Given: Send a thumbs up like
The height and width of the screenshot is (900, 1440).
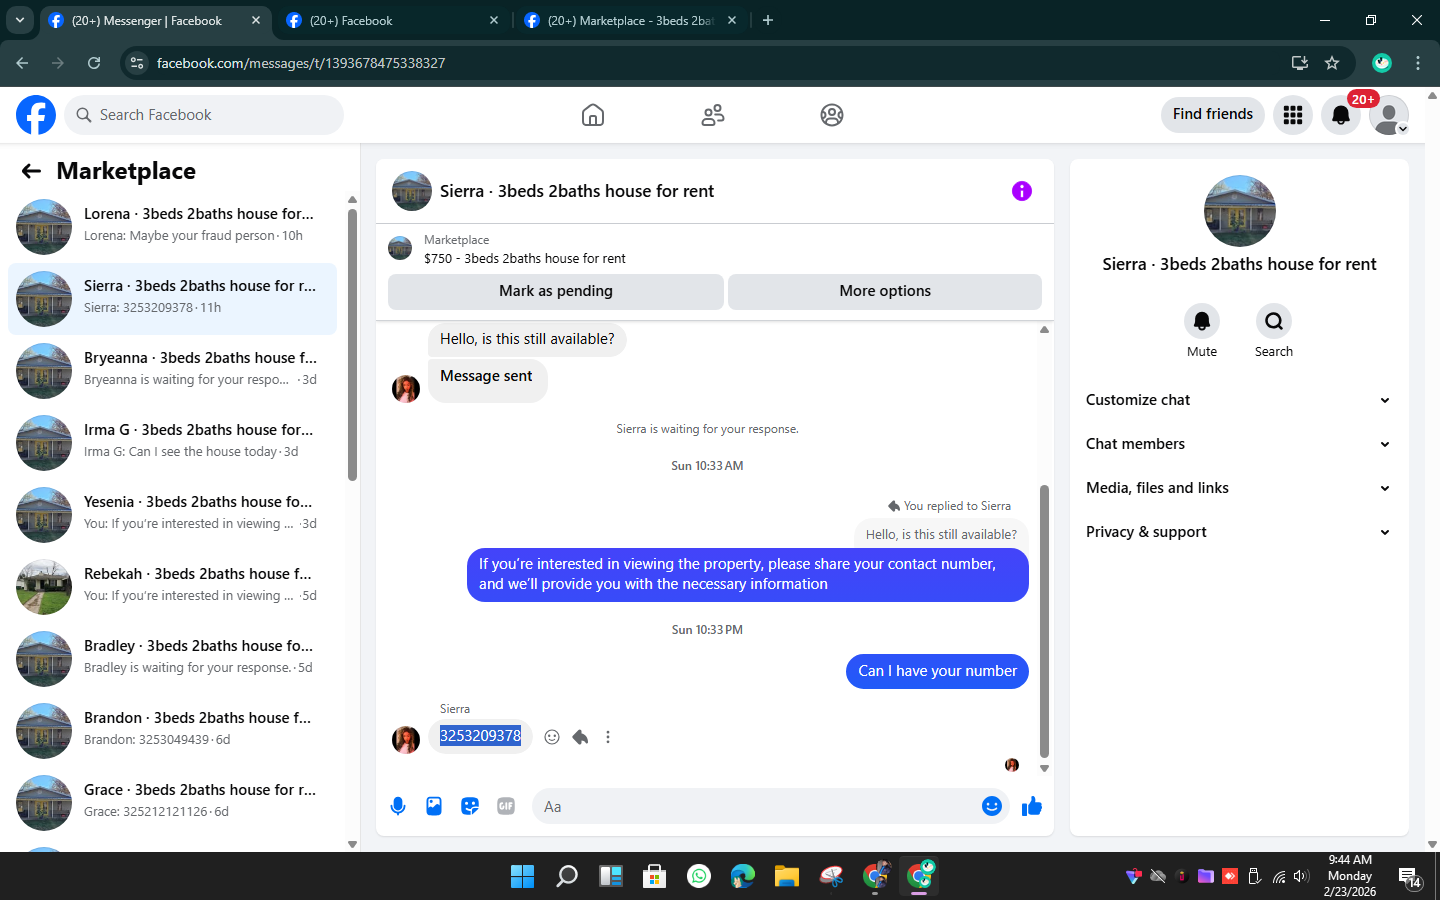Looking at the screenshot, I should pos(1032,806).
